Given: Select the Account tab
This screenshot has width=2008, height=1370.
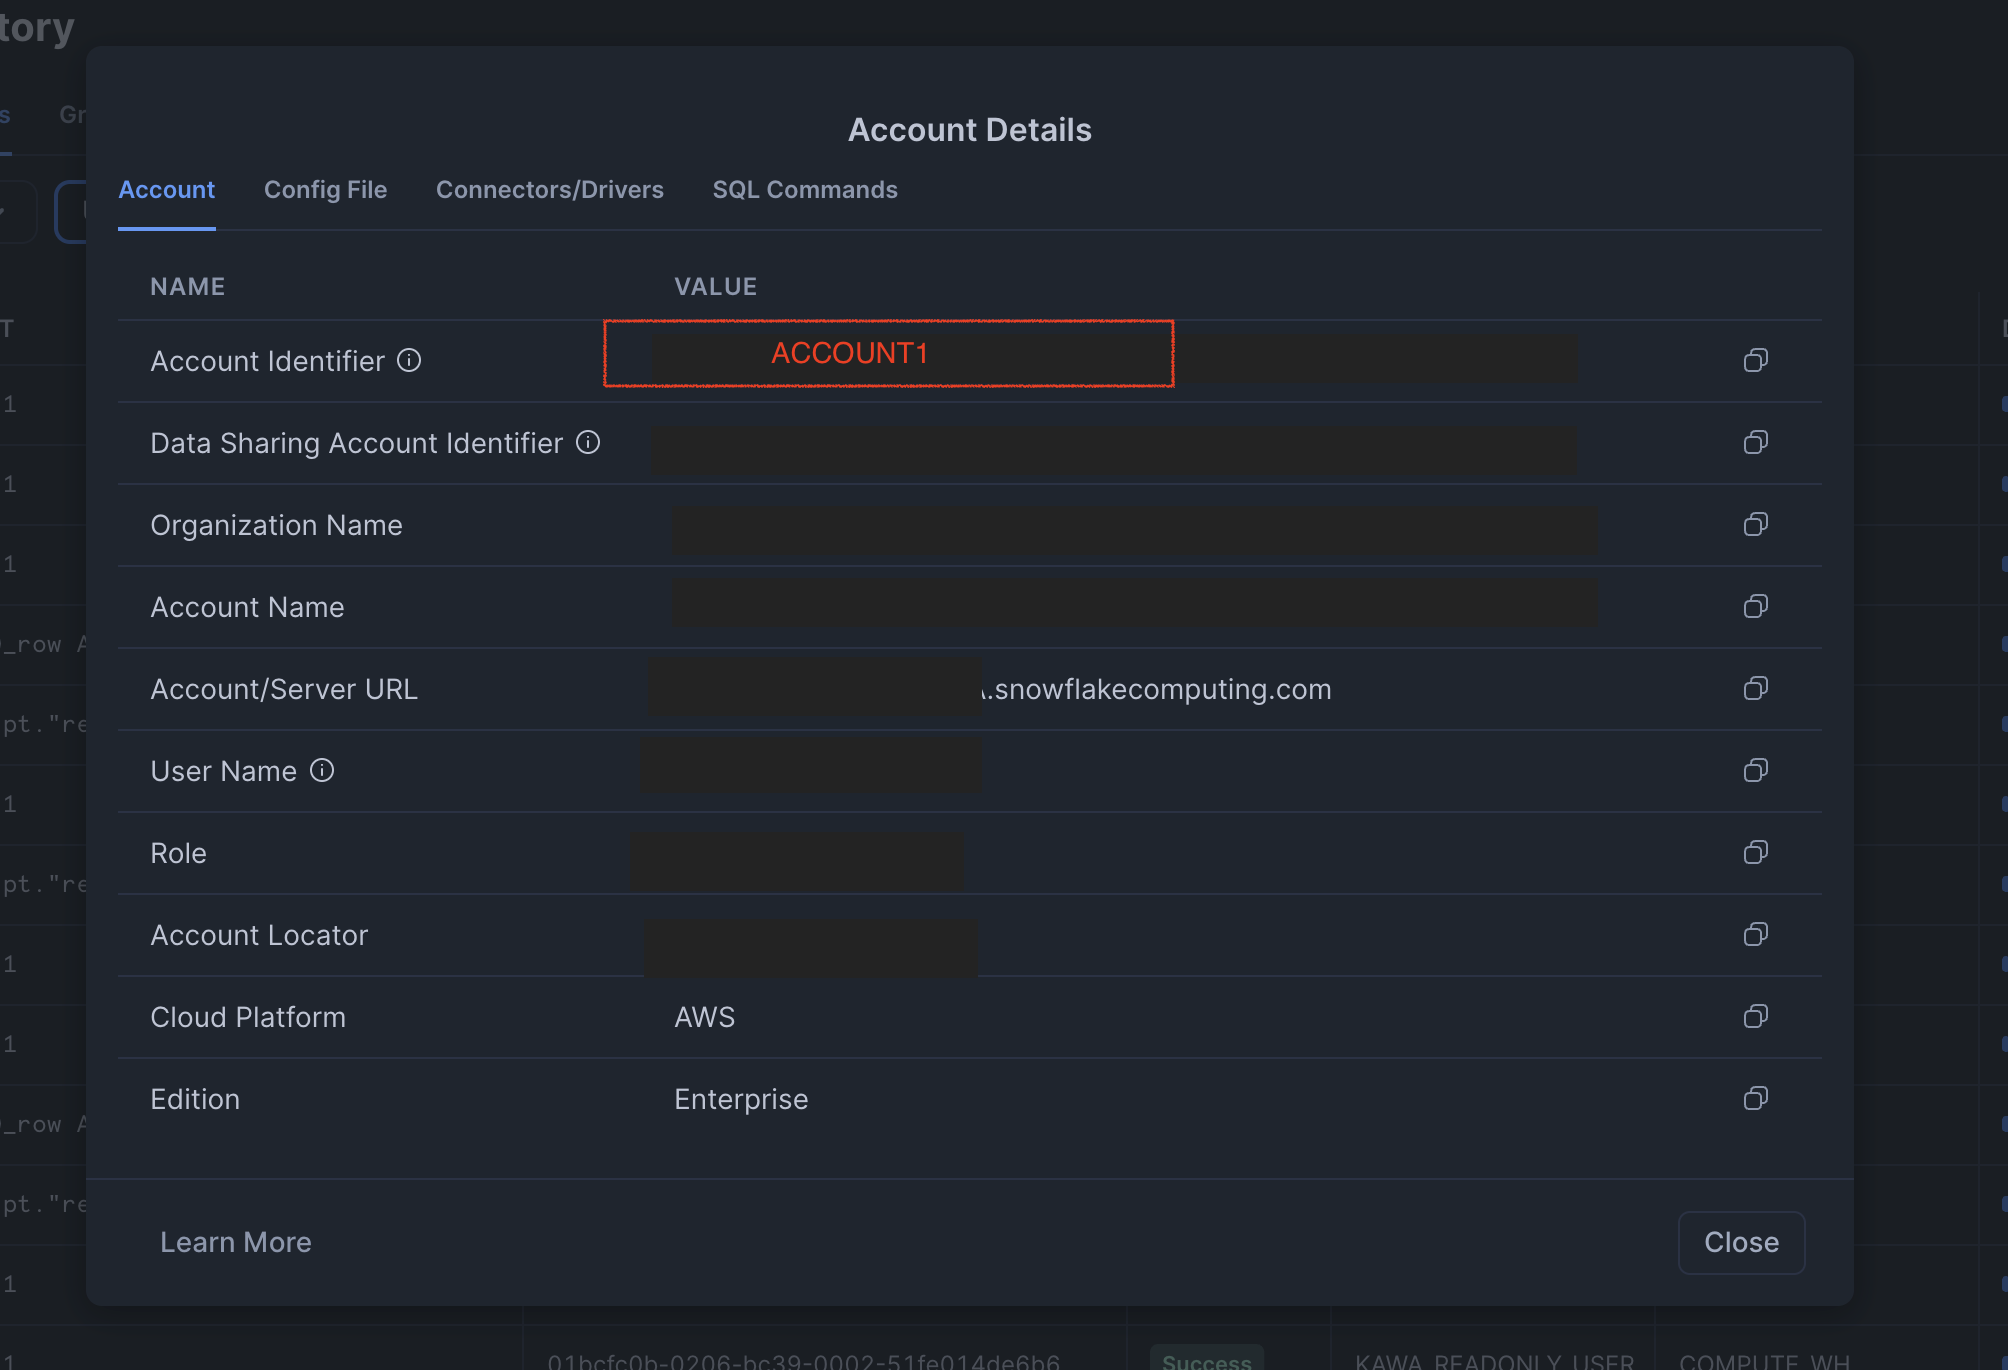Looking at the screenshot, I should (166, 190).
